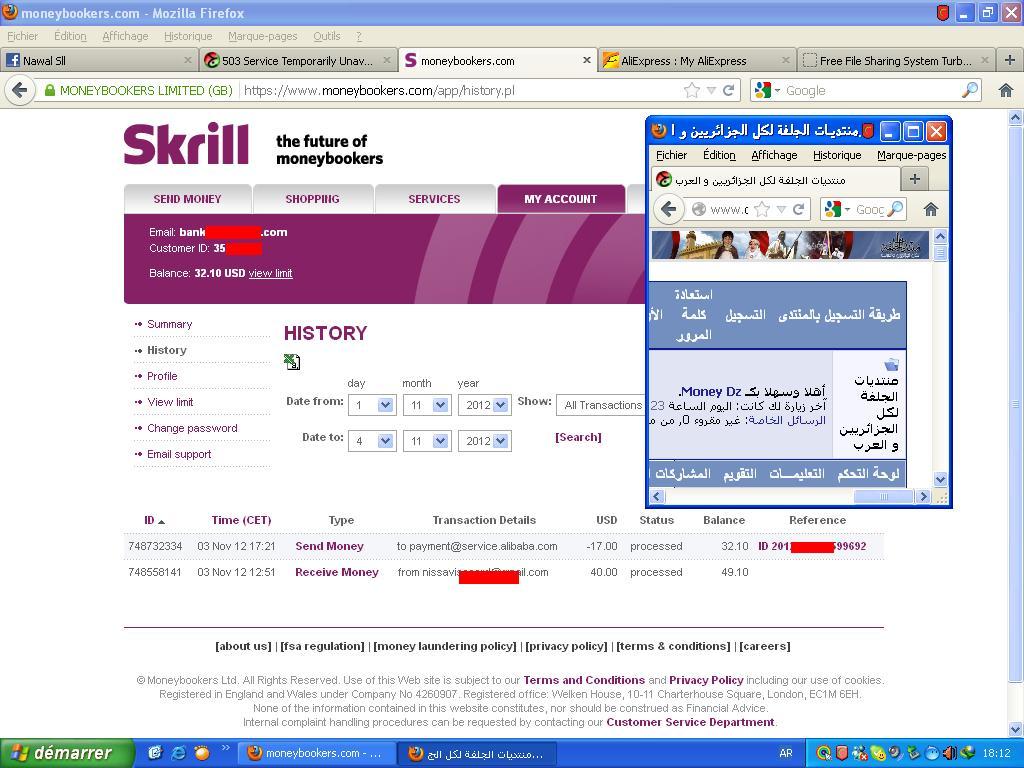Open the Marque-pages menu in main window
1024x768 pixels.
pos(263,36)
